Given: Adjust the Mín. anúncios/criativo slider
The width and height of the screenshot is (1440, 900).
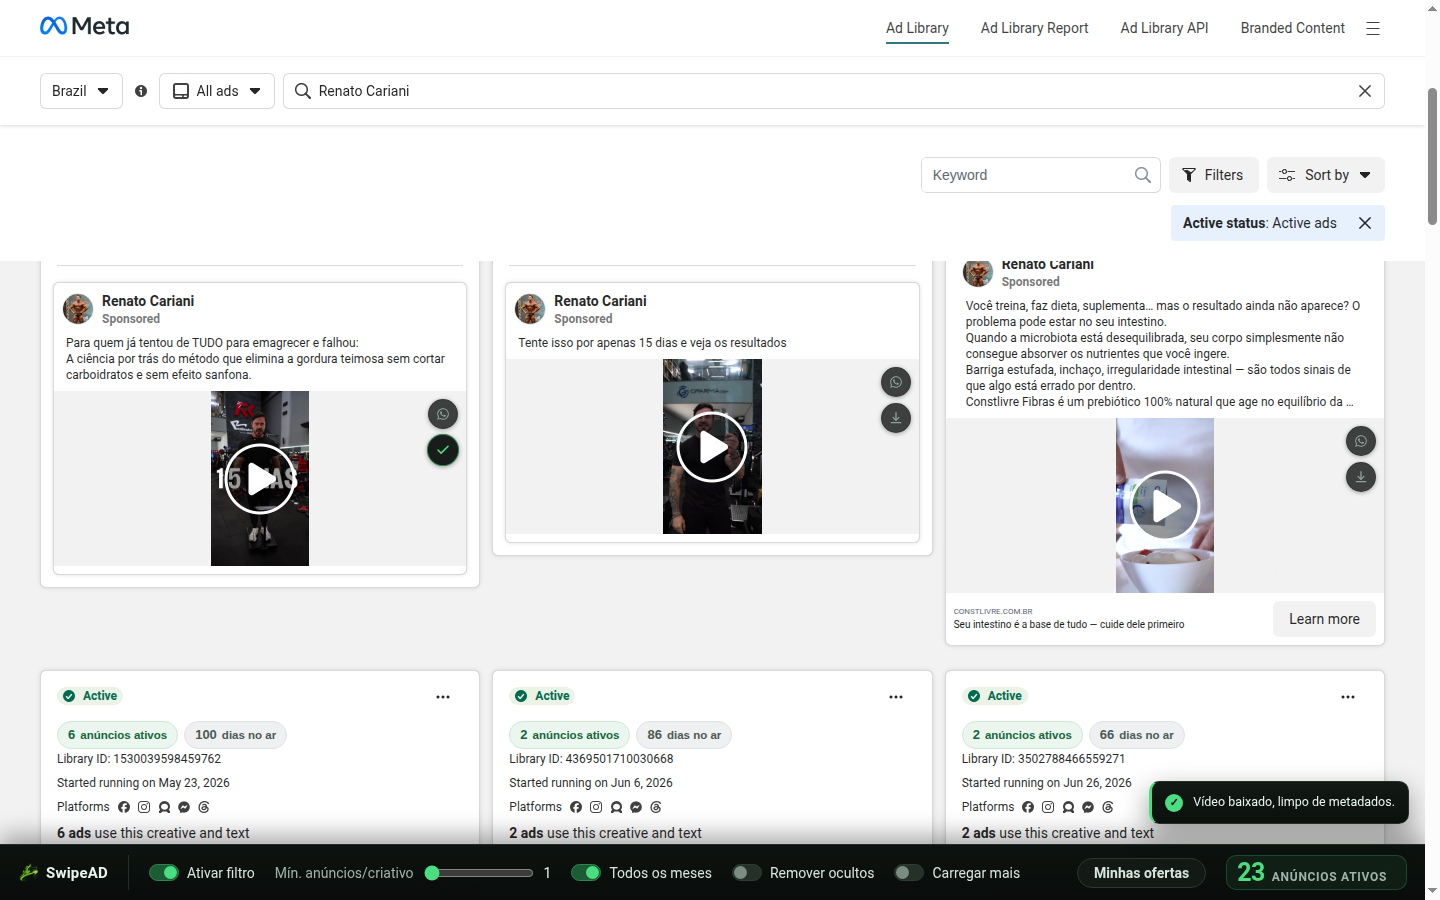Looking at the screenshot, I should click(x=479, y=873).
